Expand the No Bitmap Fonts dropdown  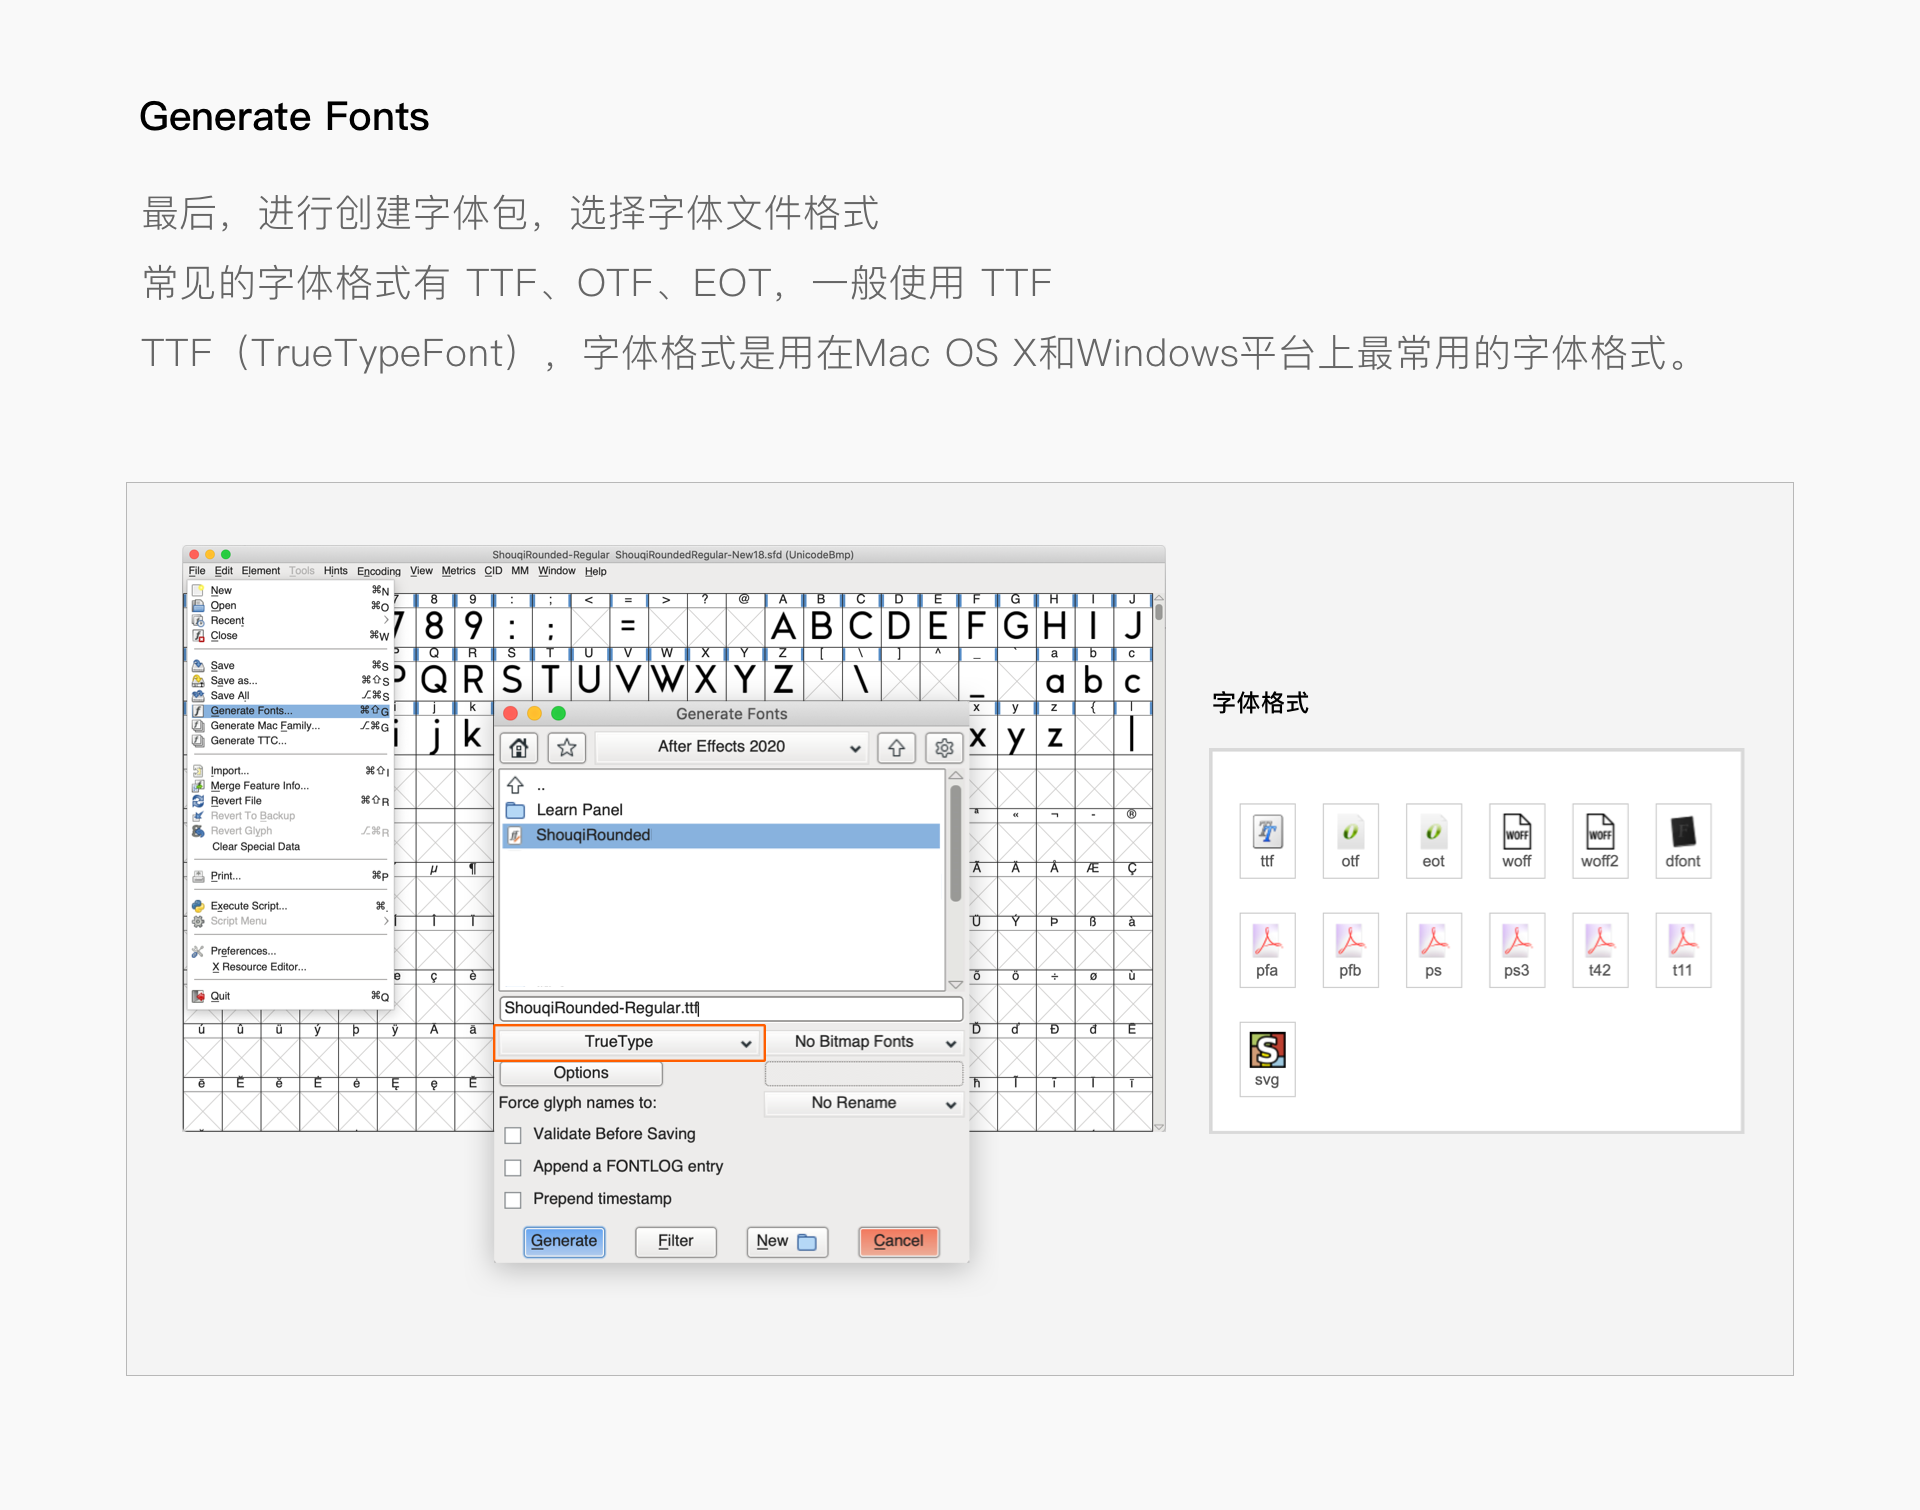pyautogui.click(x=864, y=1042)
